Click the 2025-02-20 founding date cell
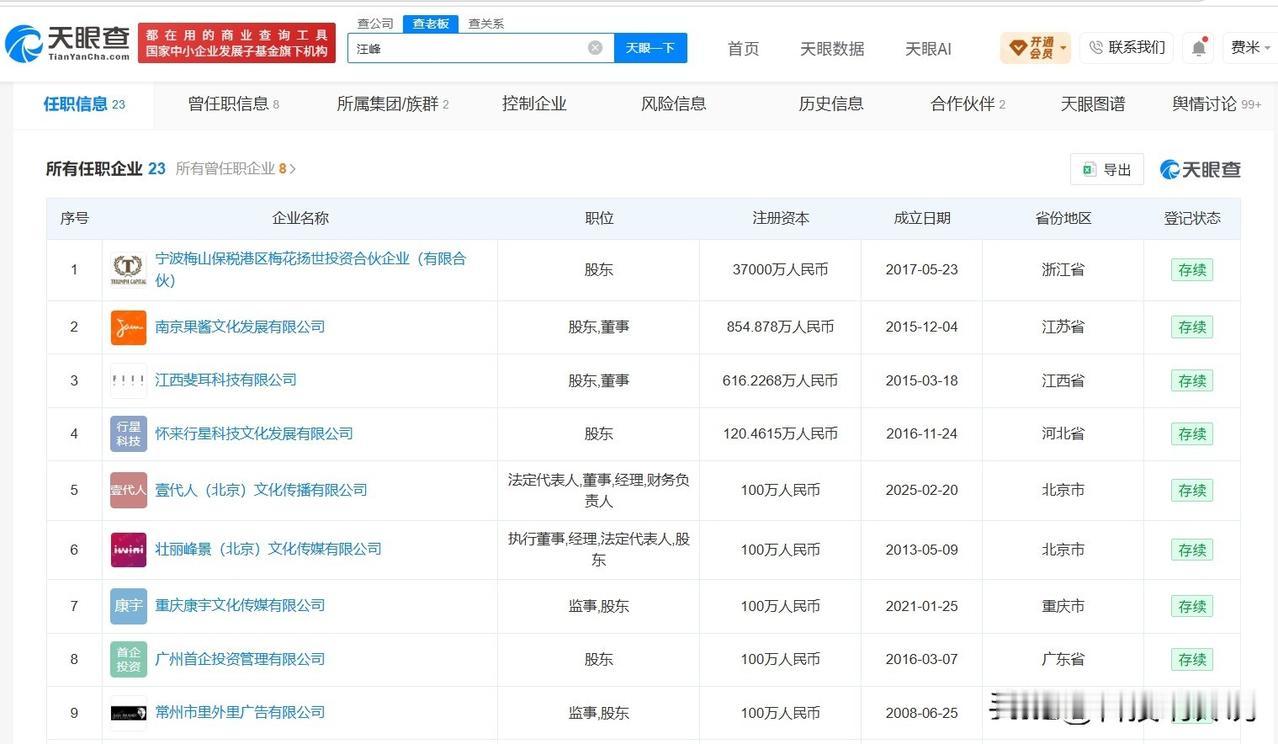This screenshot has height=744, width=1278. (x=922, y=490)
